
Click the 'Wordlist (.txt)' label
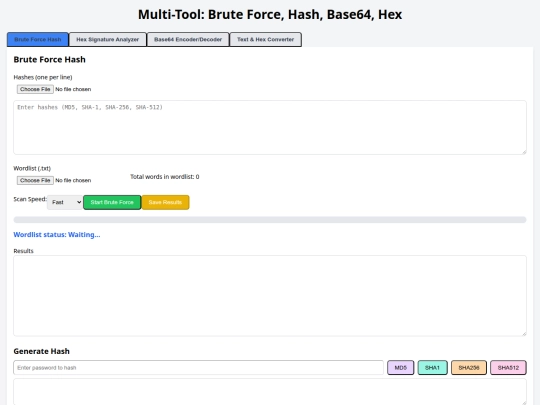pyautogui.click(x=32, y=168)
